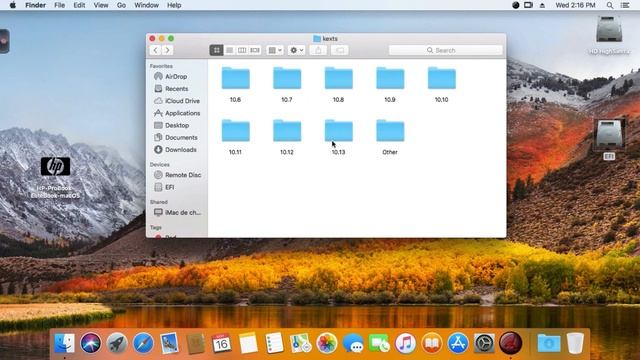The width and height of the screenshot is (640, 360).
Task: Open Launchpad from the Dock
Action: click(x=117, y=343)
